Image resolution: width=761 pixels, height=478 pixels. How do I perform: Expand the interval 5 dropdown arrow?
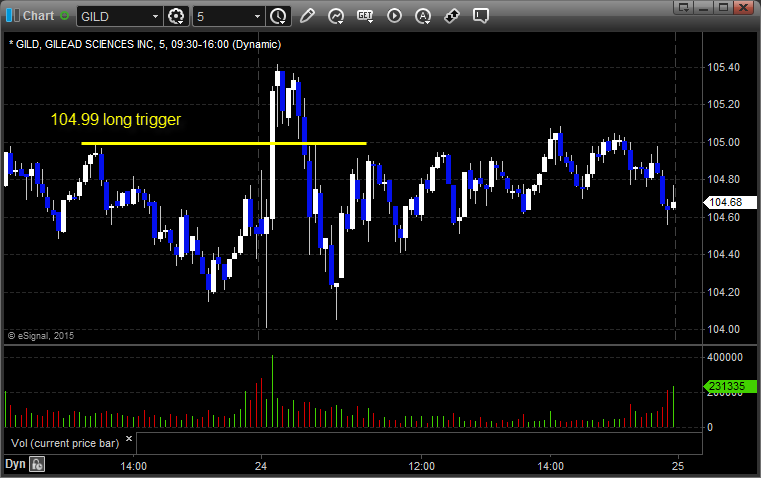pyautogui.click(x=258, y=16)
